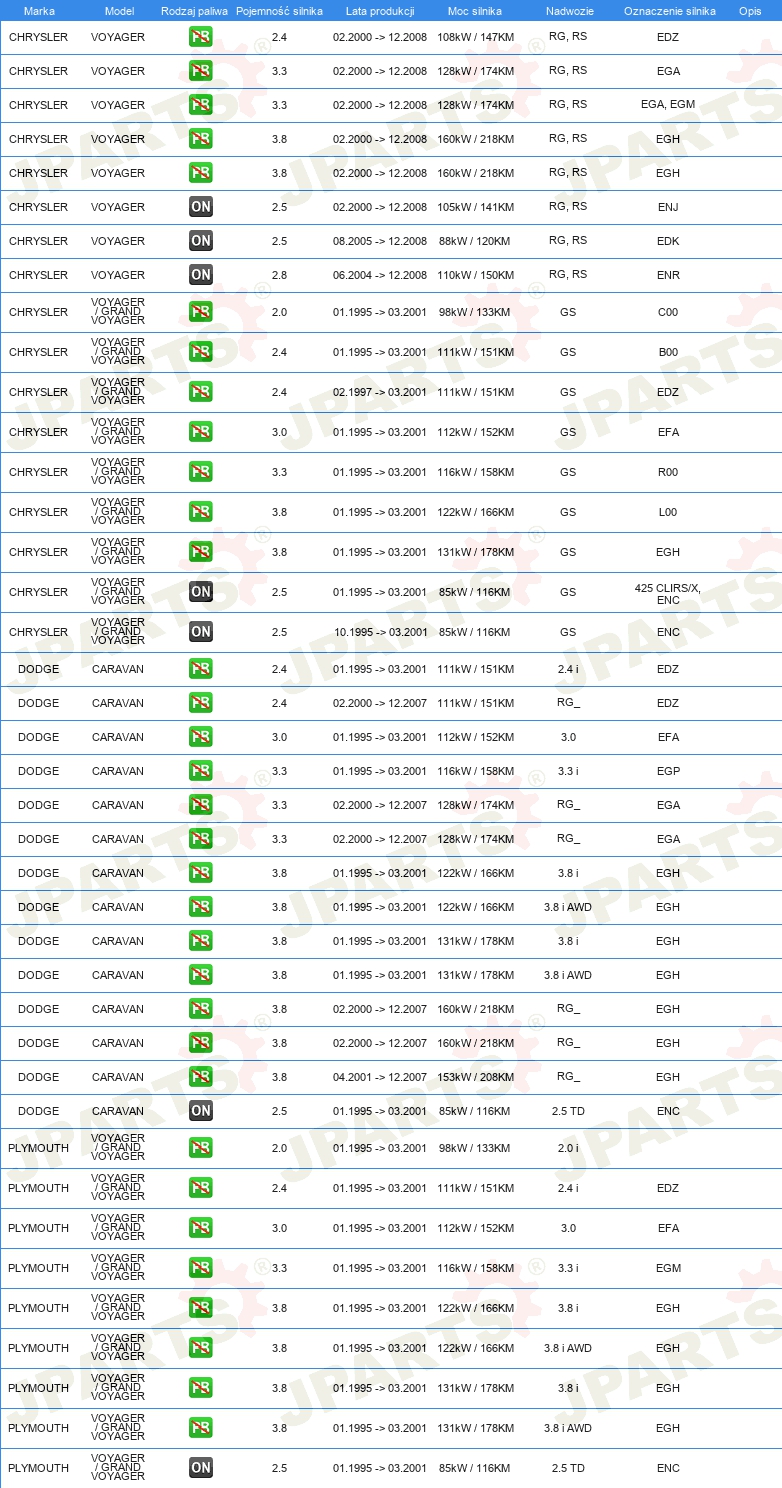
Task: Click the petrol icon in the 153kW / 208KM row
Action: (x=201, y=1077)
